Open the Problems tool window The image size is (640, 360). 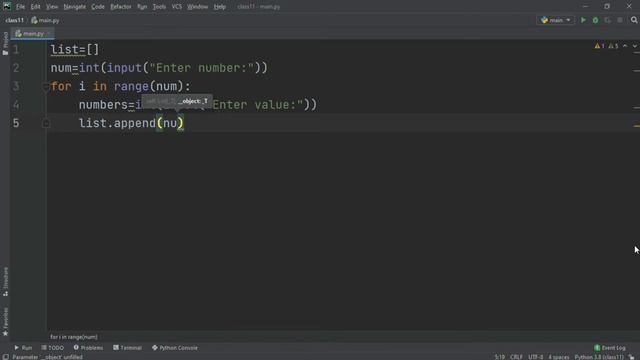[x=88, y=348]
